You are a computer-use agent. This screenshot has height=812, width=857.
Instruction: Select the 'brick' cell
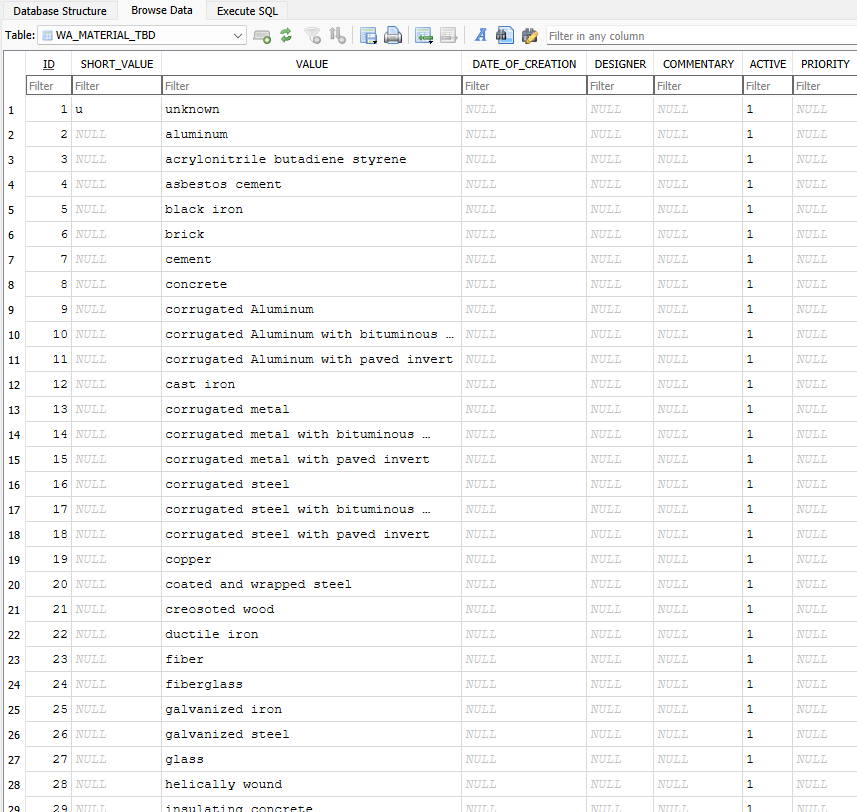click(x=312, y=234)
